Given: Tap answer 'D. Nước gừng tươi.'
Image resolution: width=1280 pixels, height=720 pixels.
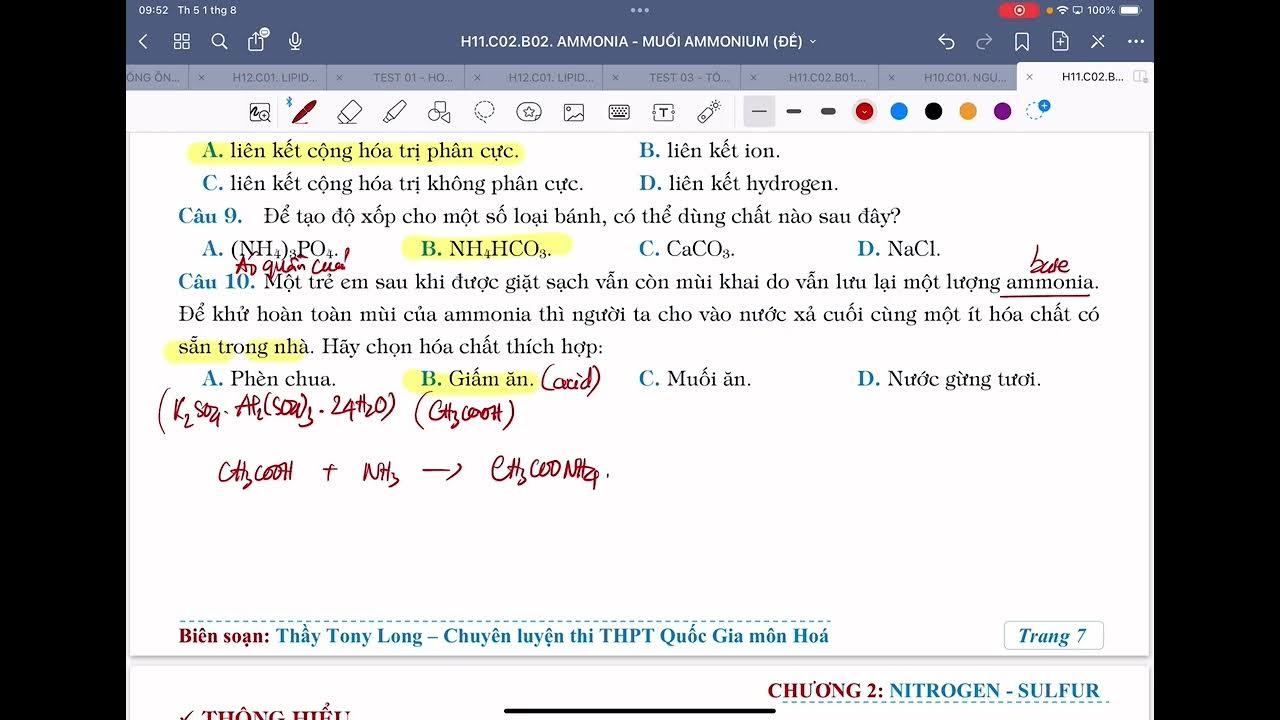Looking at the screenshot, I should (949, 379).
